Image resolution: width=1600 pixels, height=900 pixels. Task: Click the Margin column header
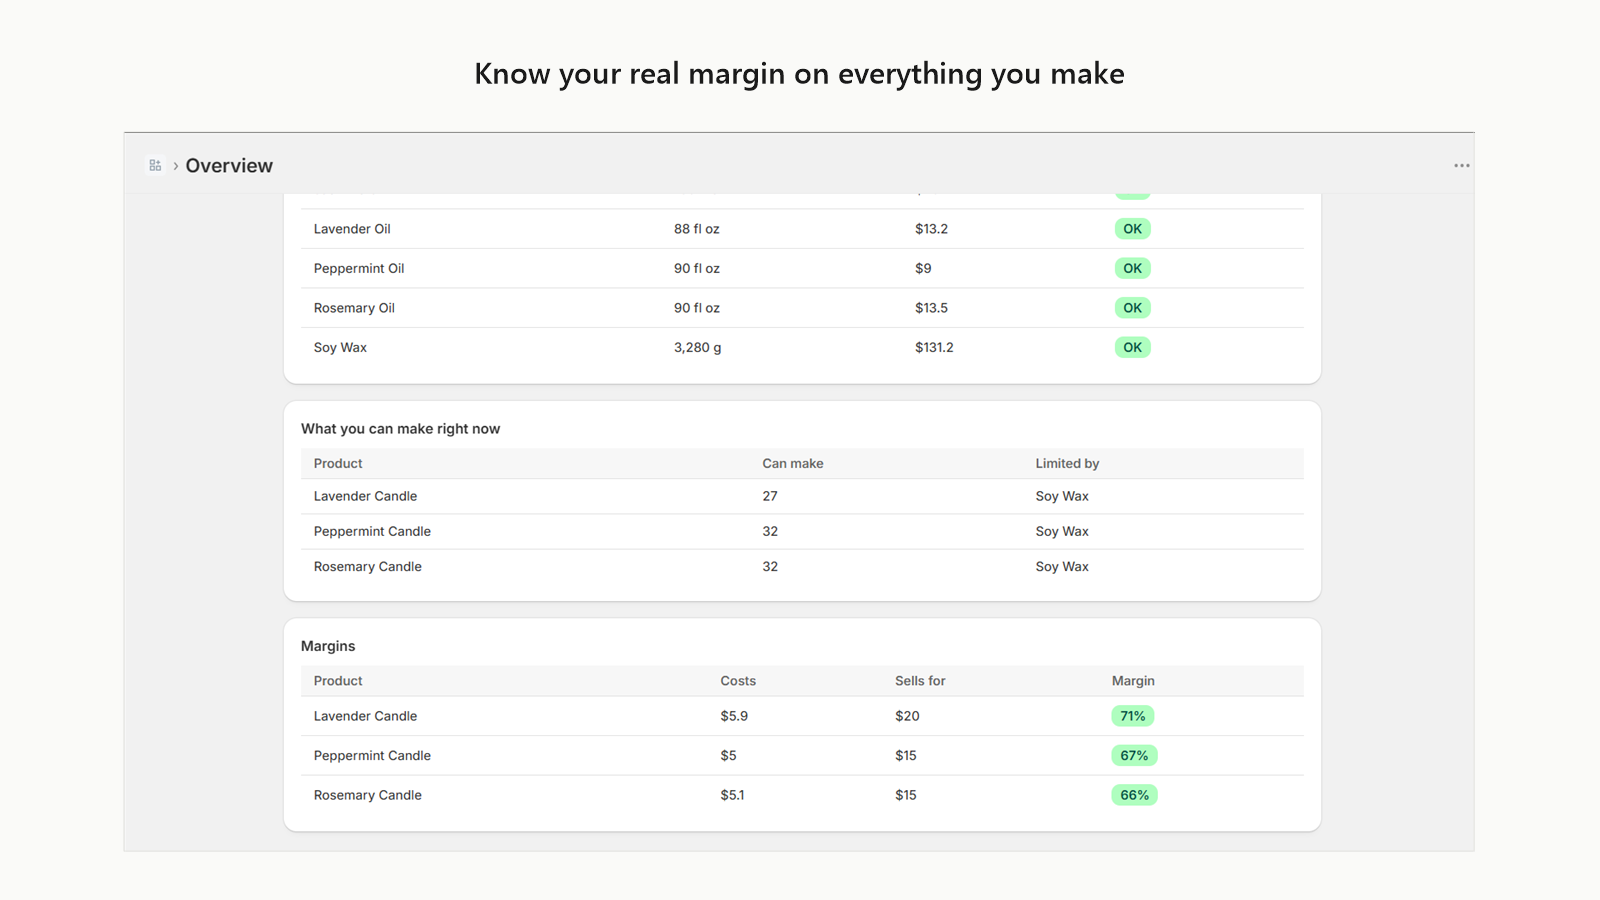[x=1133, y=681]
